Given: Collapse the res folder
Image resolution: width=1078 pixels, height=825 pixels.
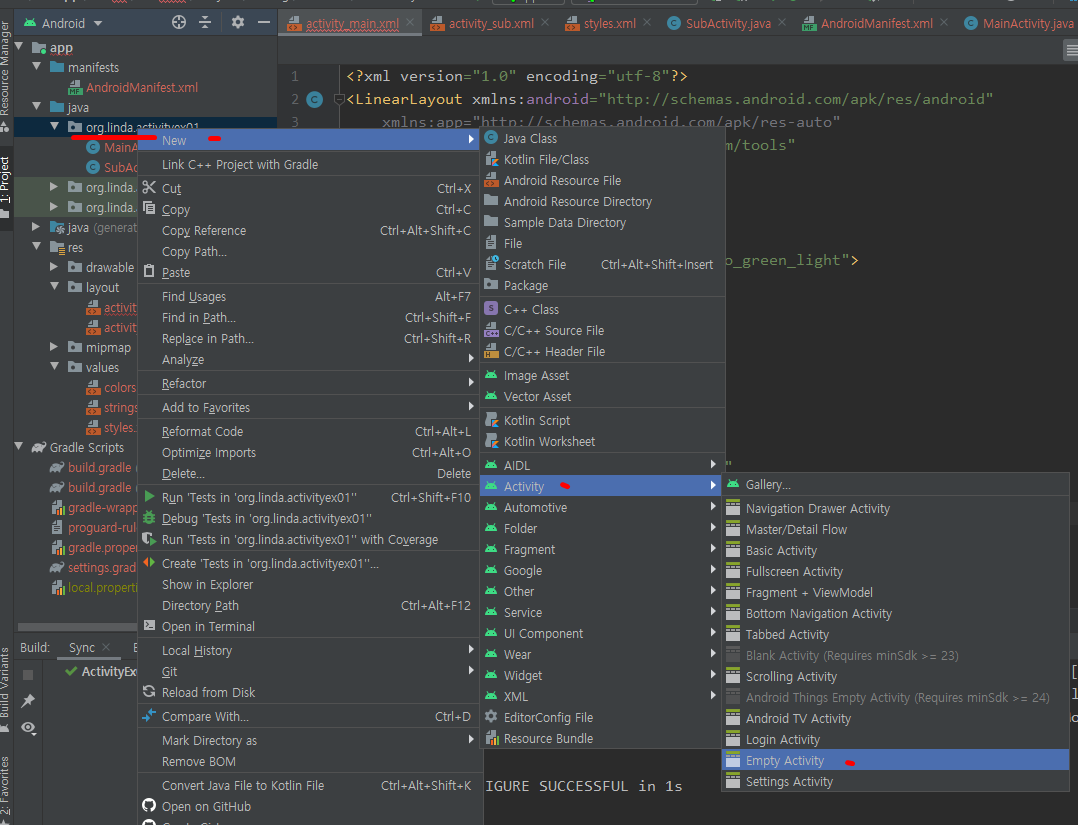Looking at the screenshot, I should click(37, 246).
